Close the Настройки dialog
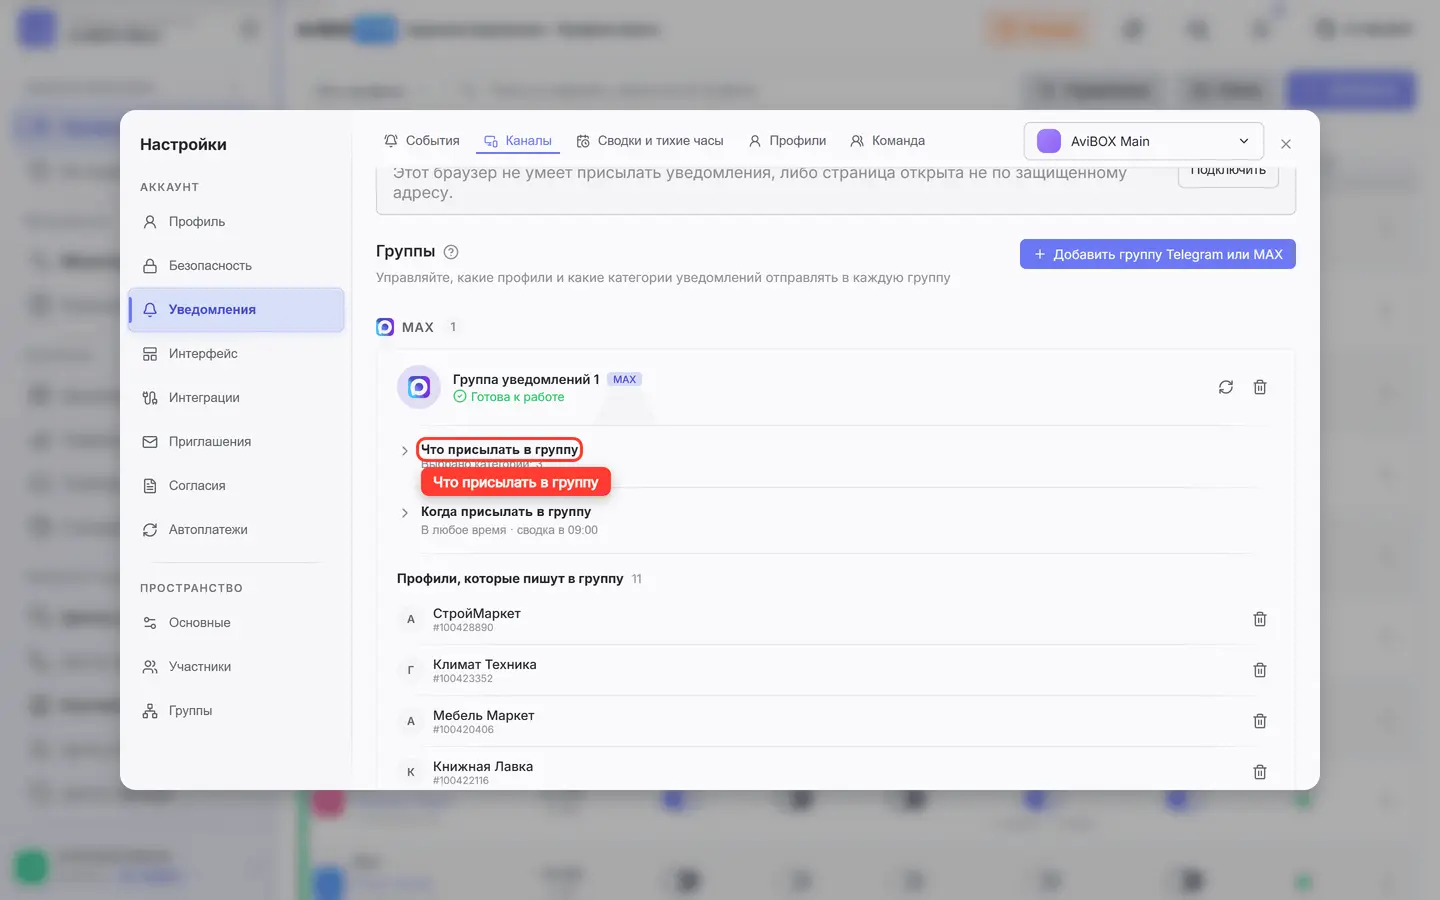Viewport: 1440px width, 900px height. (x=1286, y=144)
